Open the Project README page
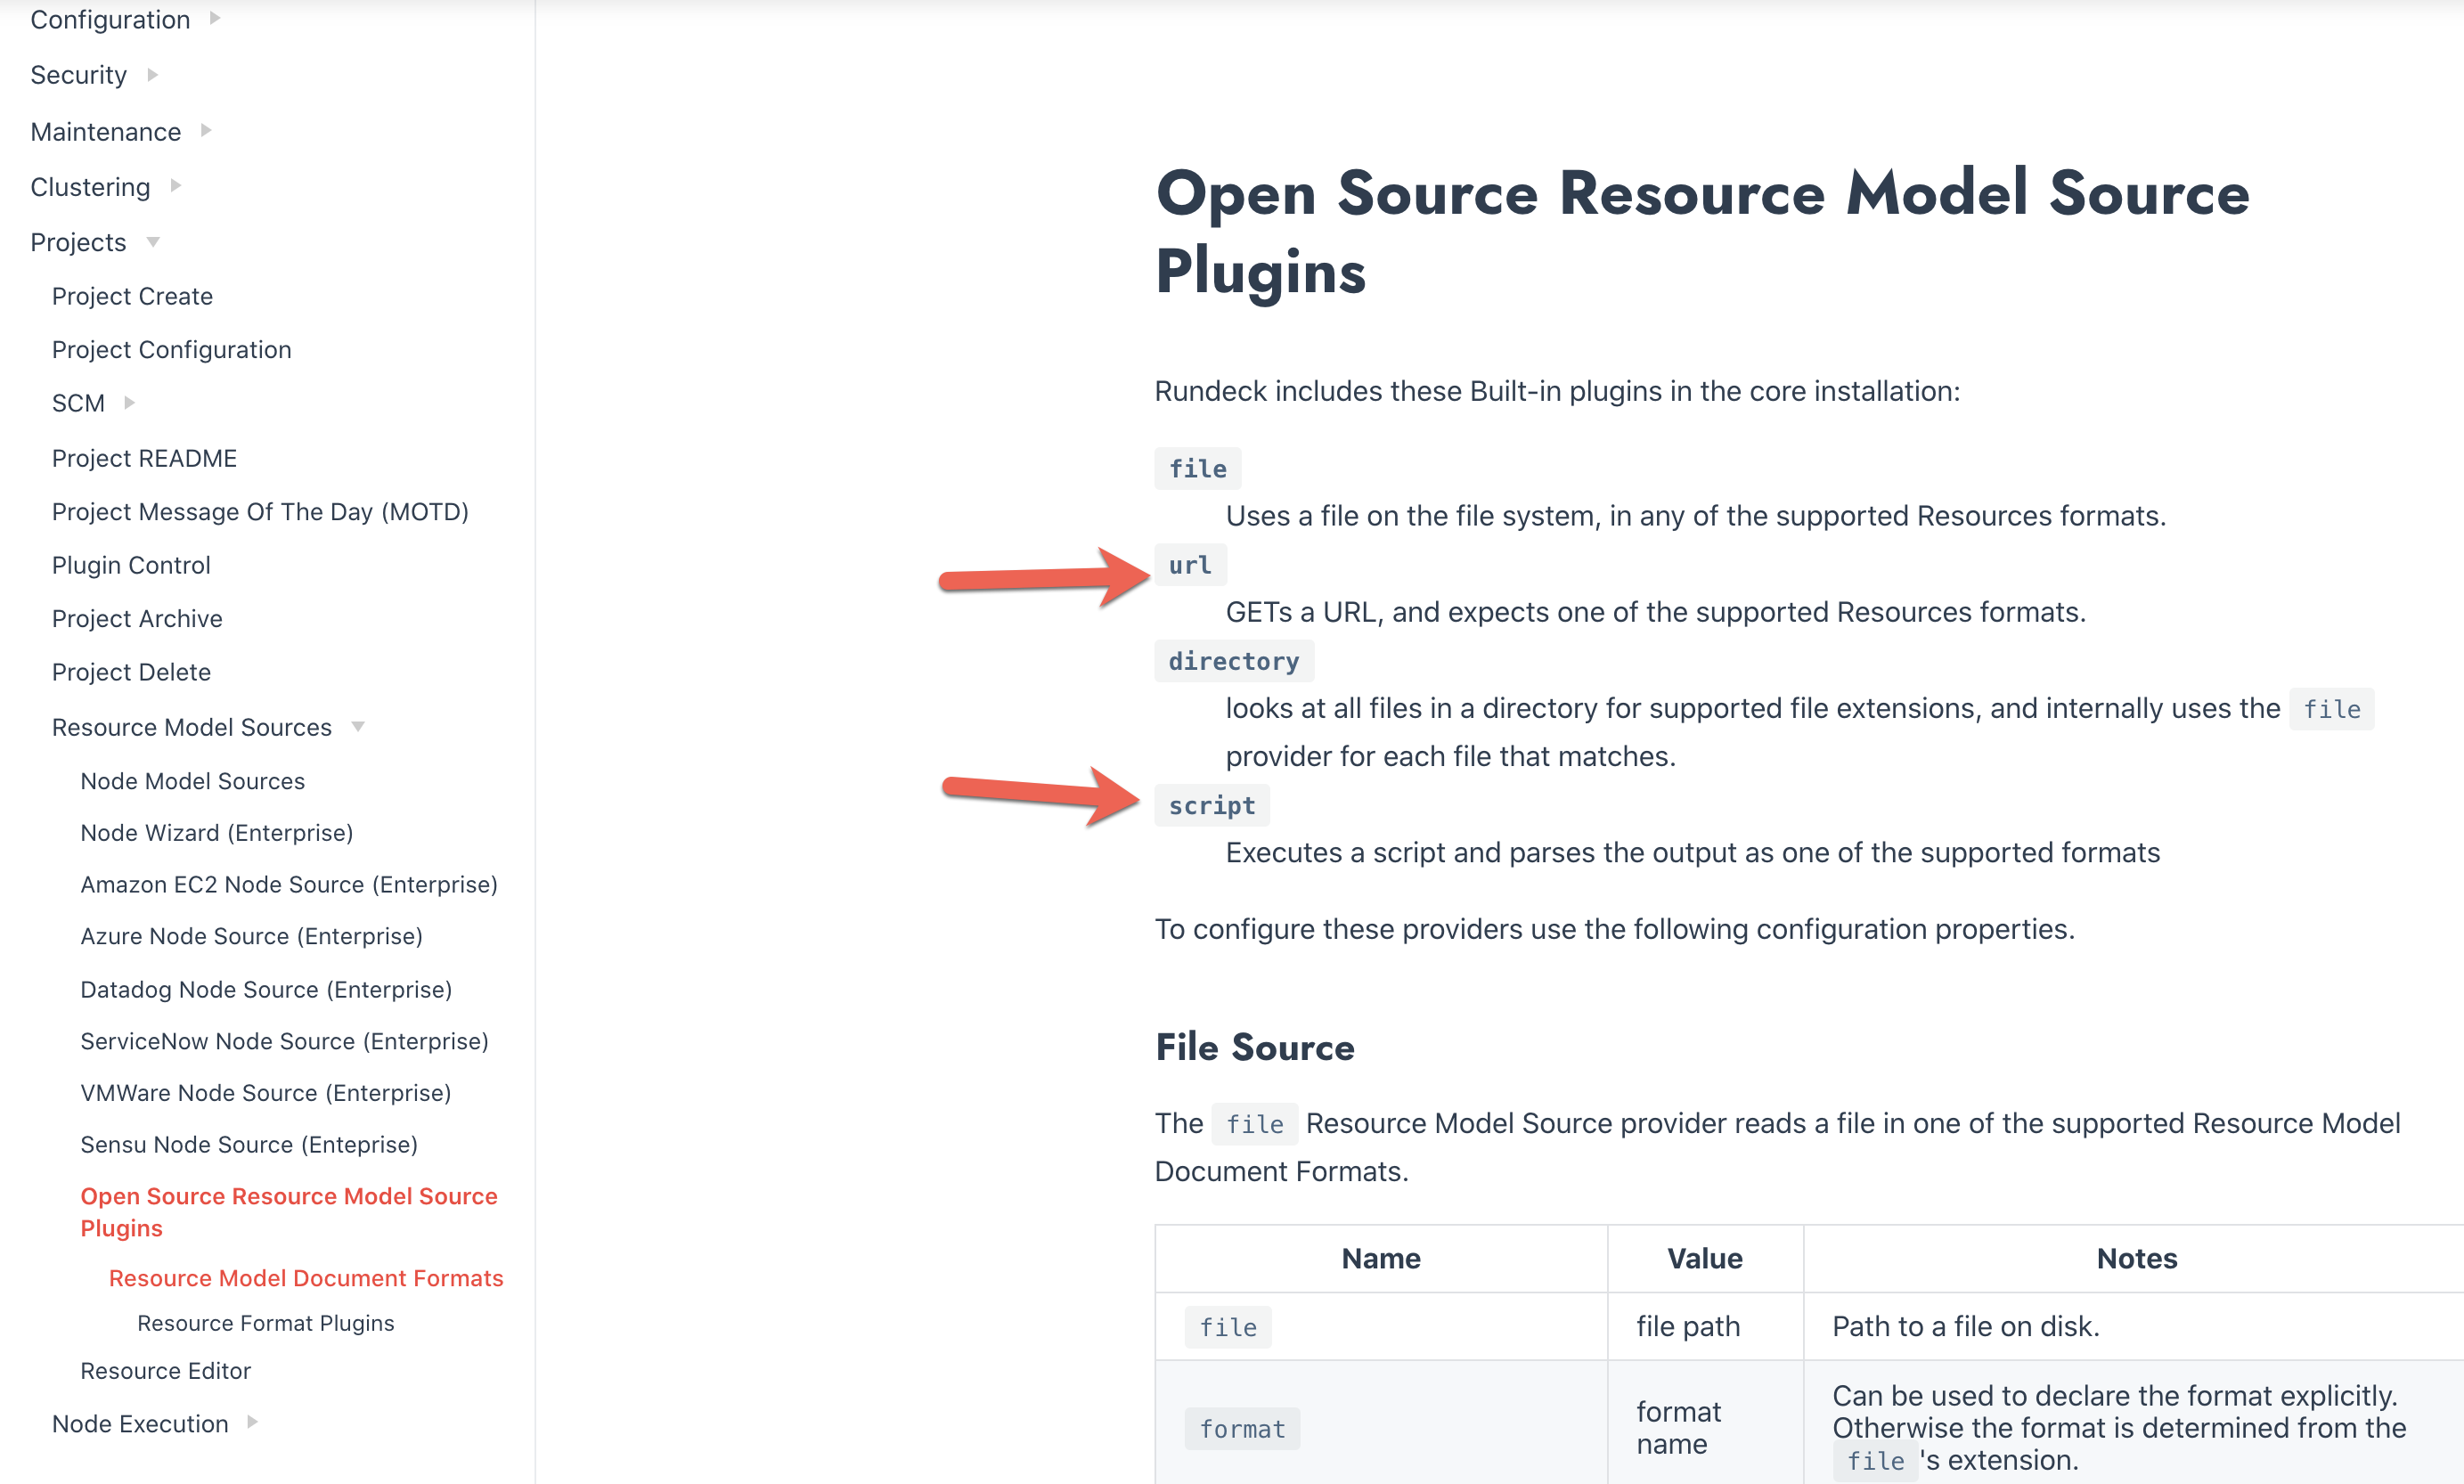 click(144, 457)
